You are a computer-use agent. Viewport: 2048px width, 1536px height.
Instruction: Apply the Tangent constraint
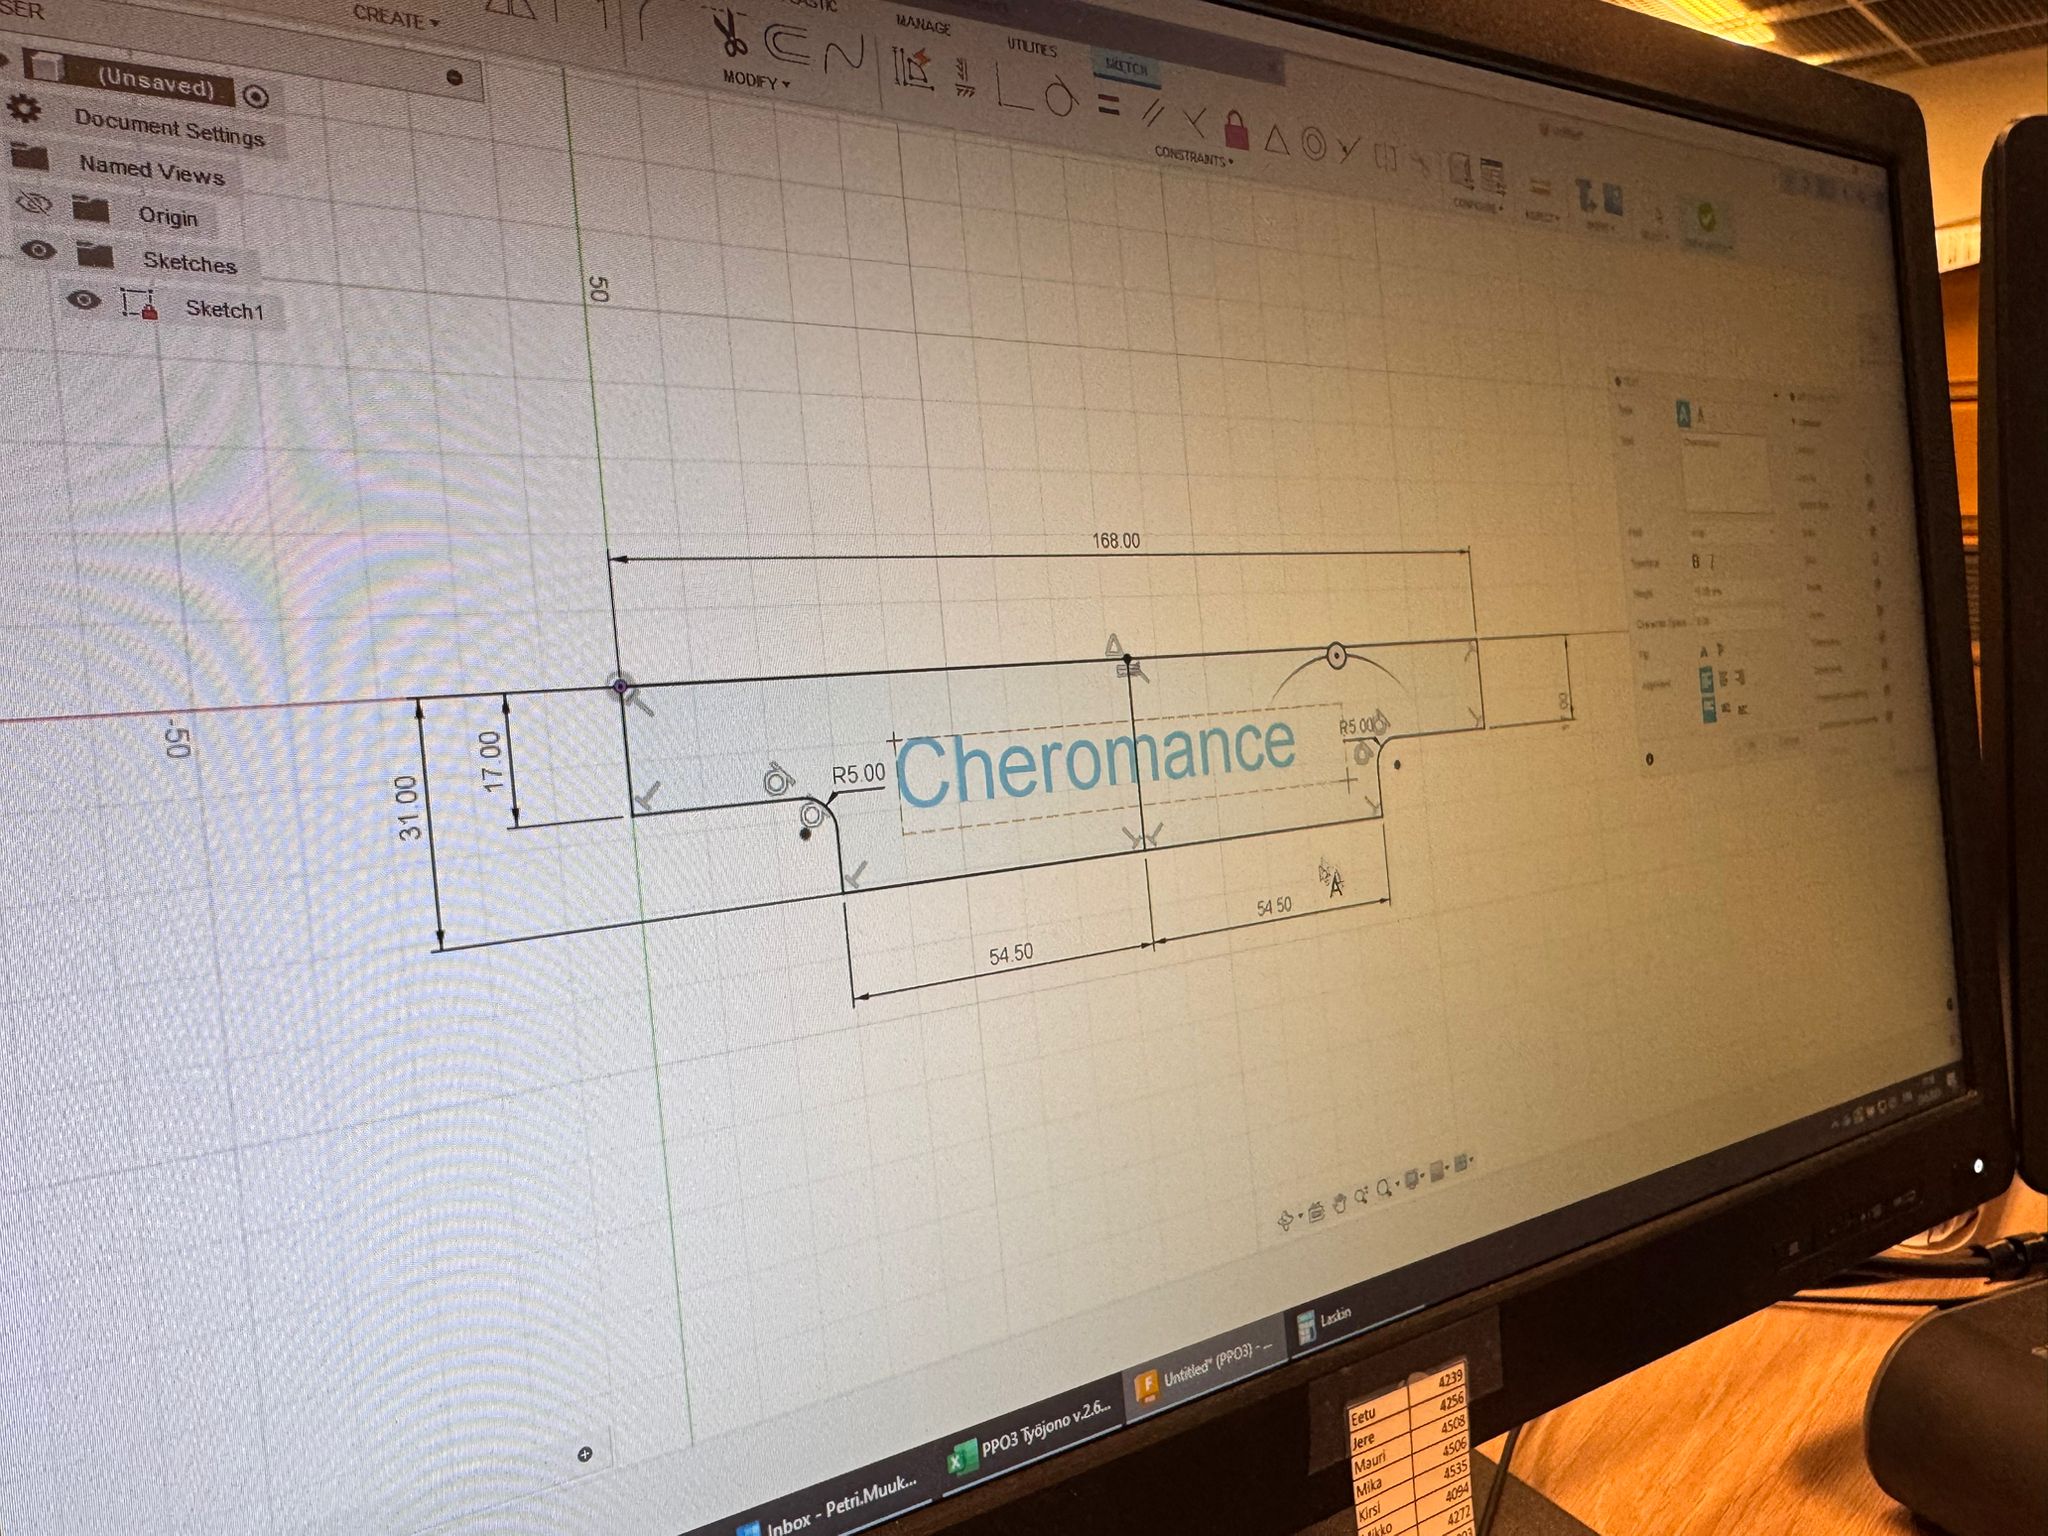[1063, 97]
